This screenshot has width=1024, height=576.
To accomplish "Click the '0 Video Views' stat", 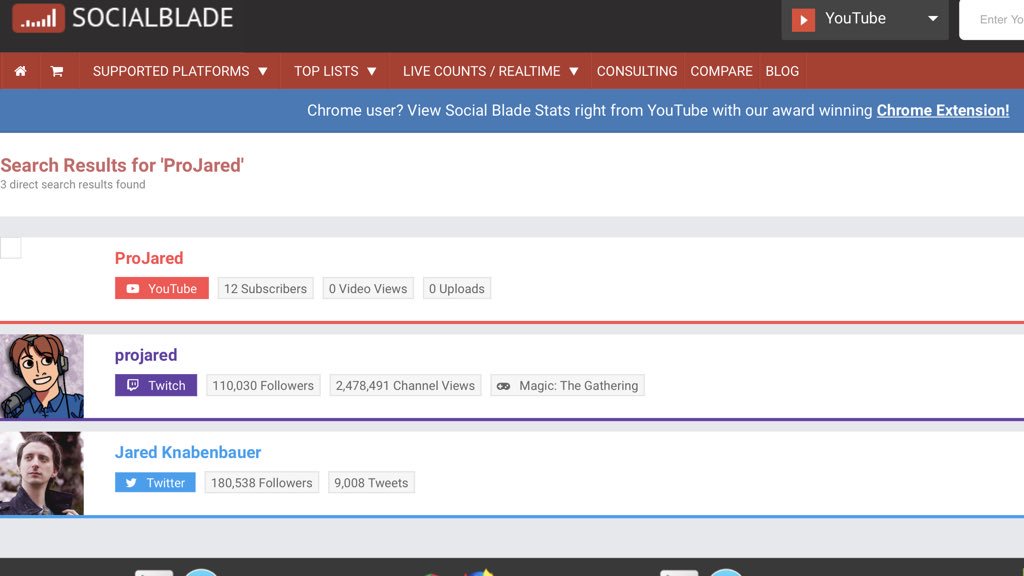I will 368,289.
